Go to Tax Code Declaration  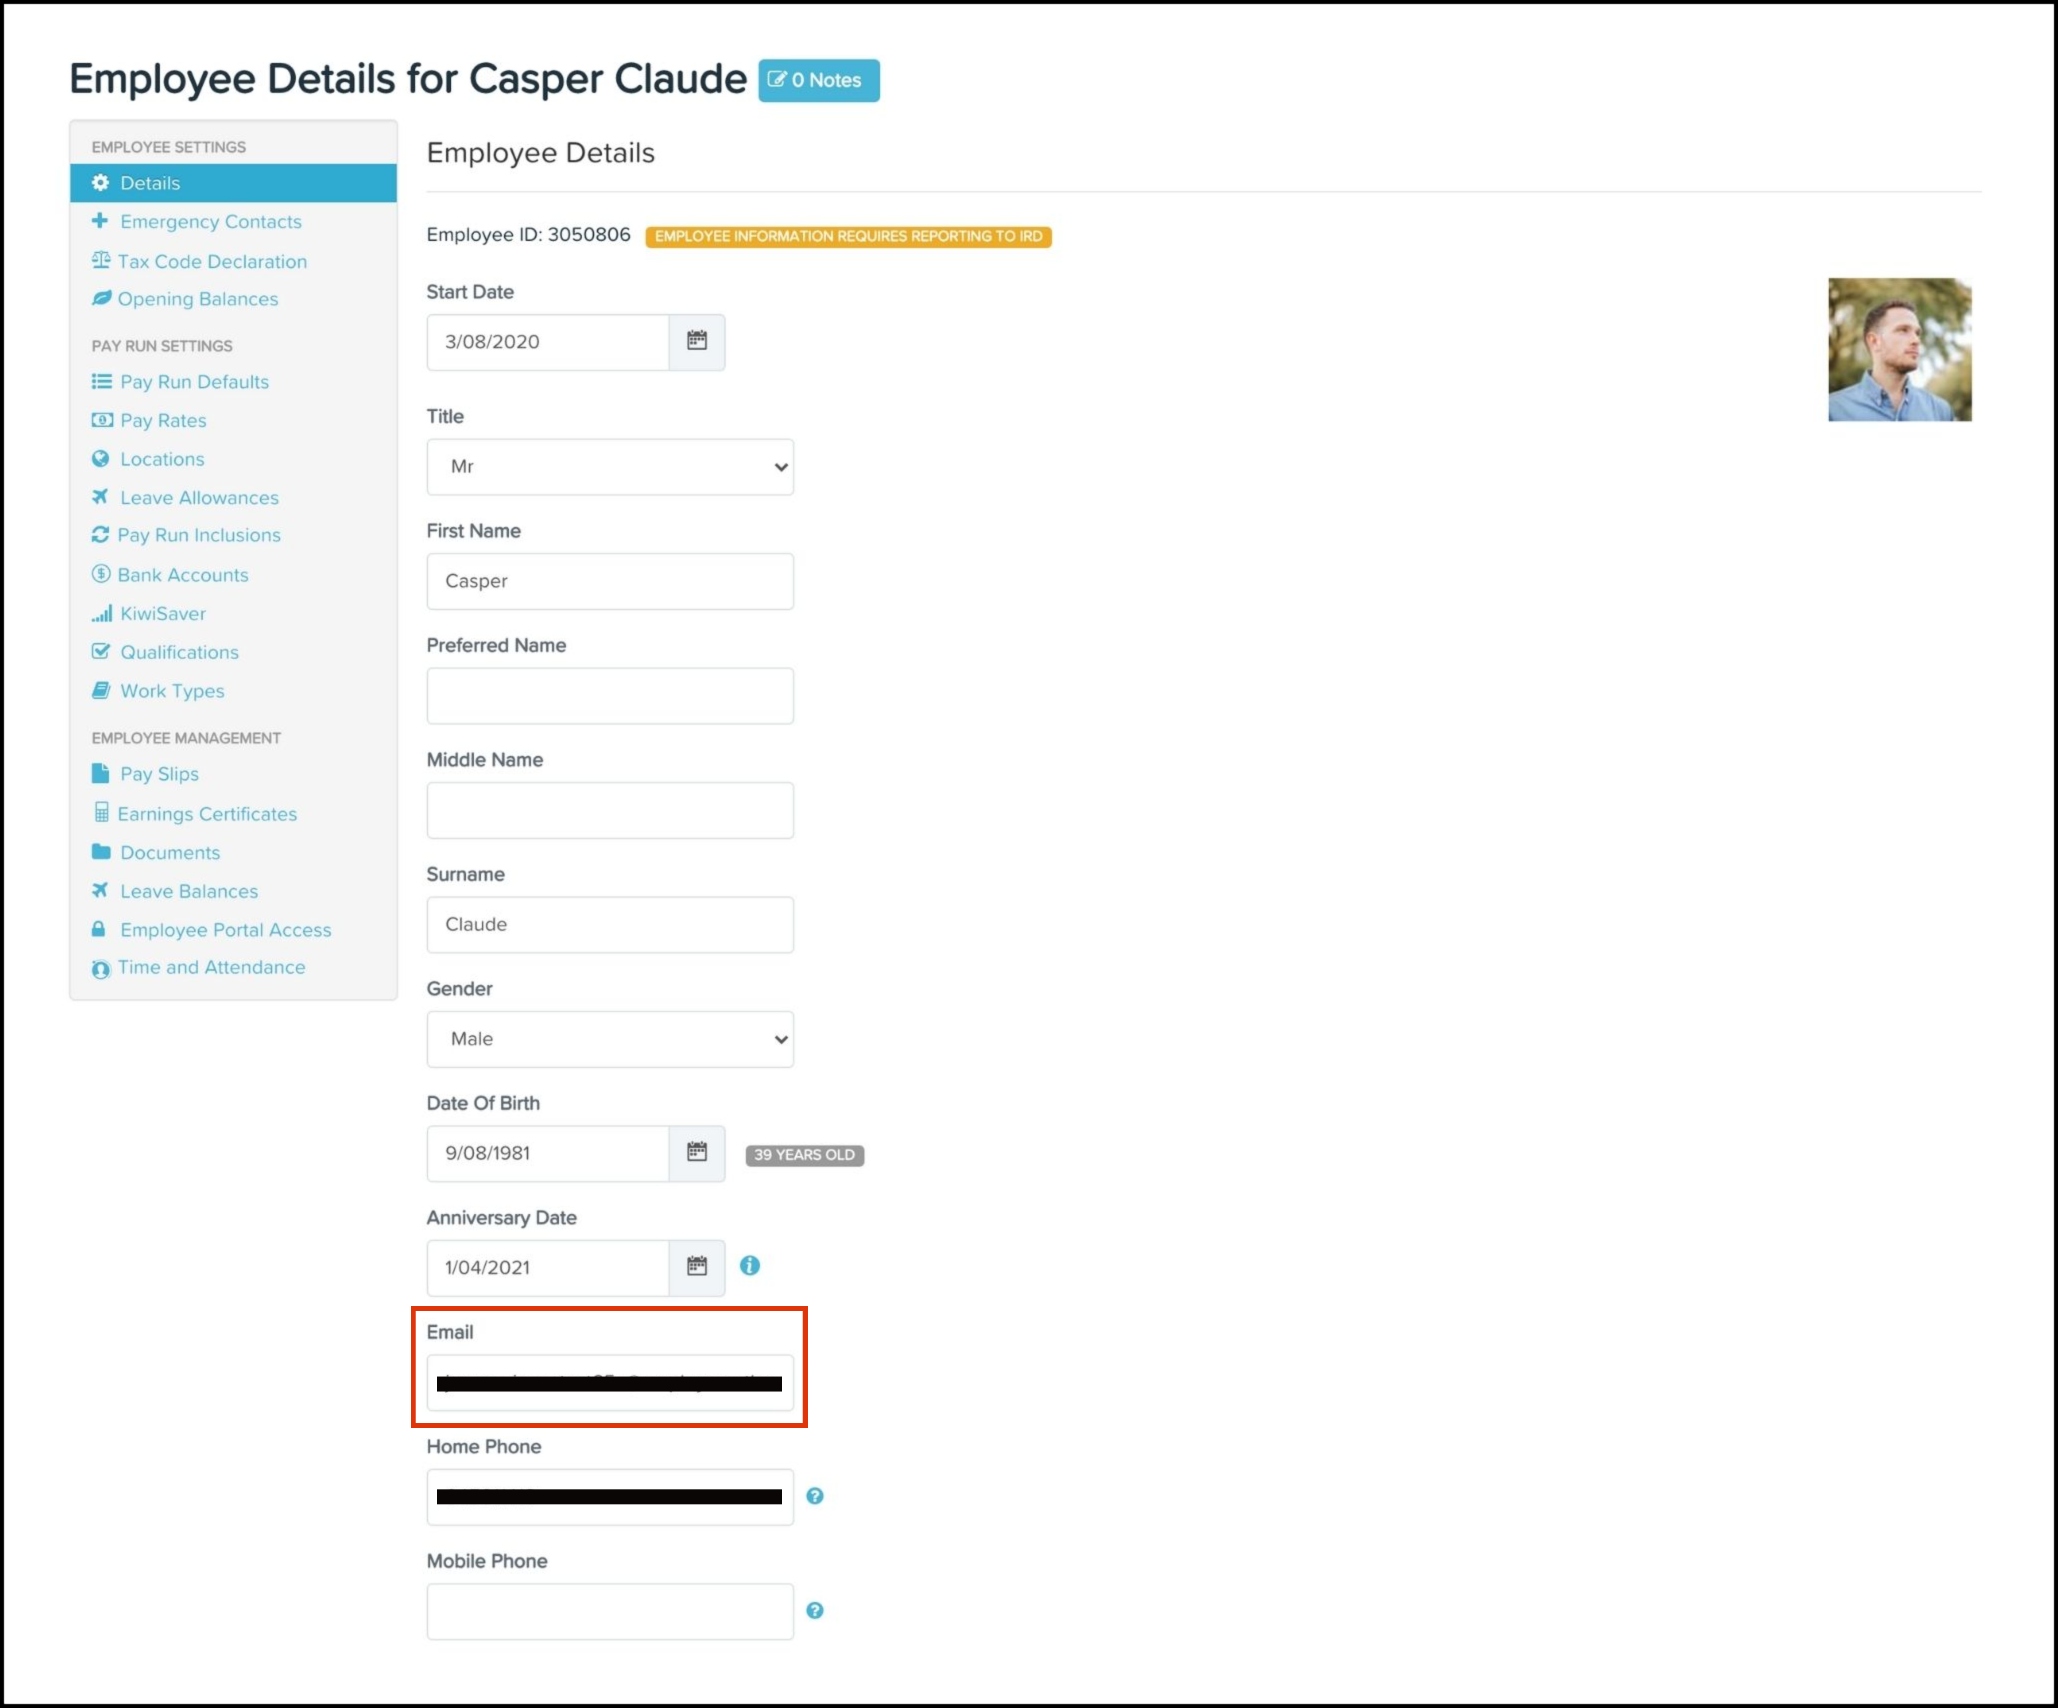click(212, 262)
